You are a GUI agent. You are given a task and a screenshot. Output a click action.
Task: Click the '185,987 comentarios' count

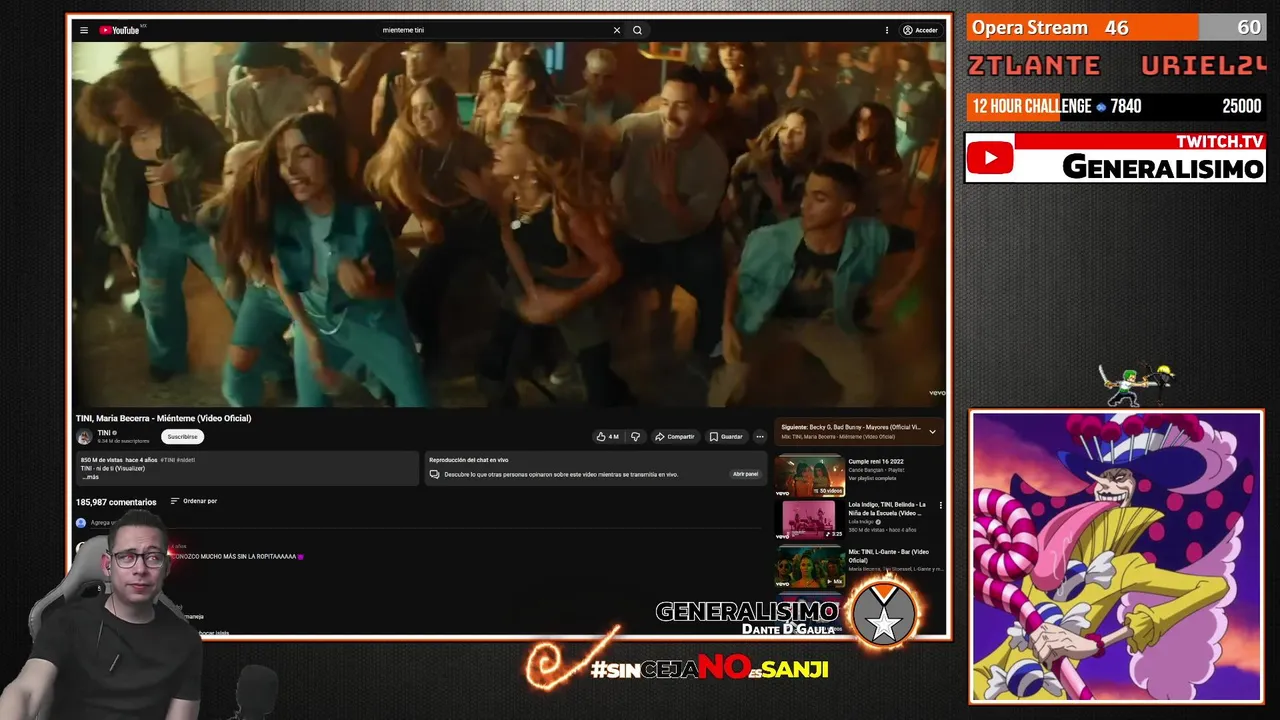(x=116, y=502)
